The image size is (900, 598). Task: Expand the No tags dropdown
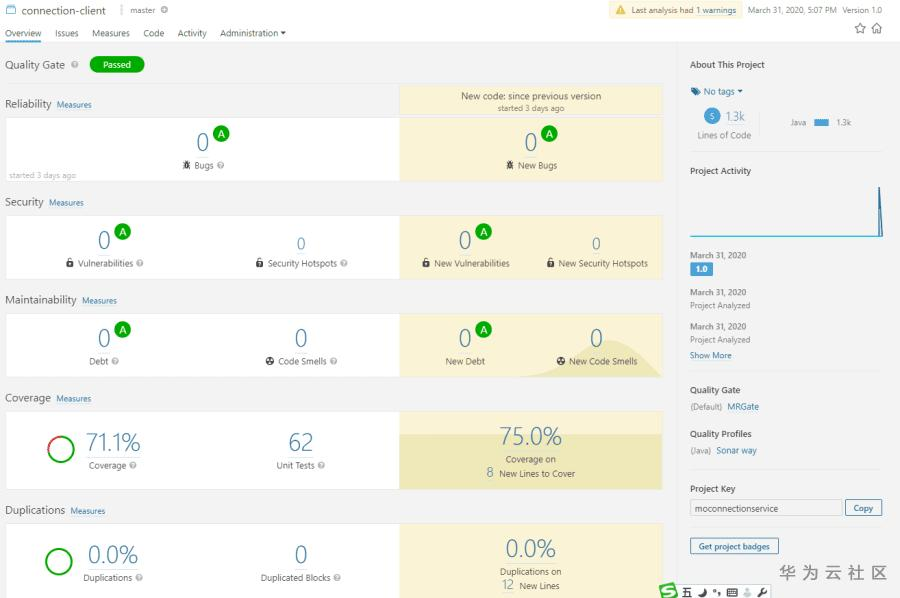coord(717,91)
